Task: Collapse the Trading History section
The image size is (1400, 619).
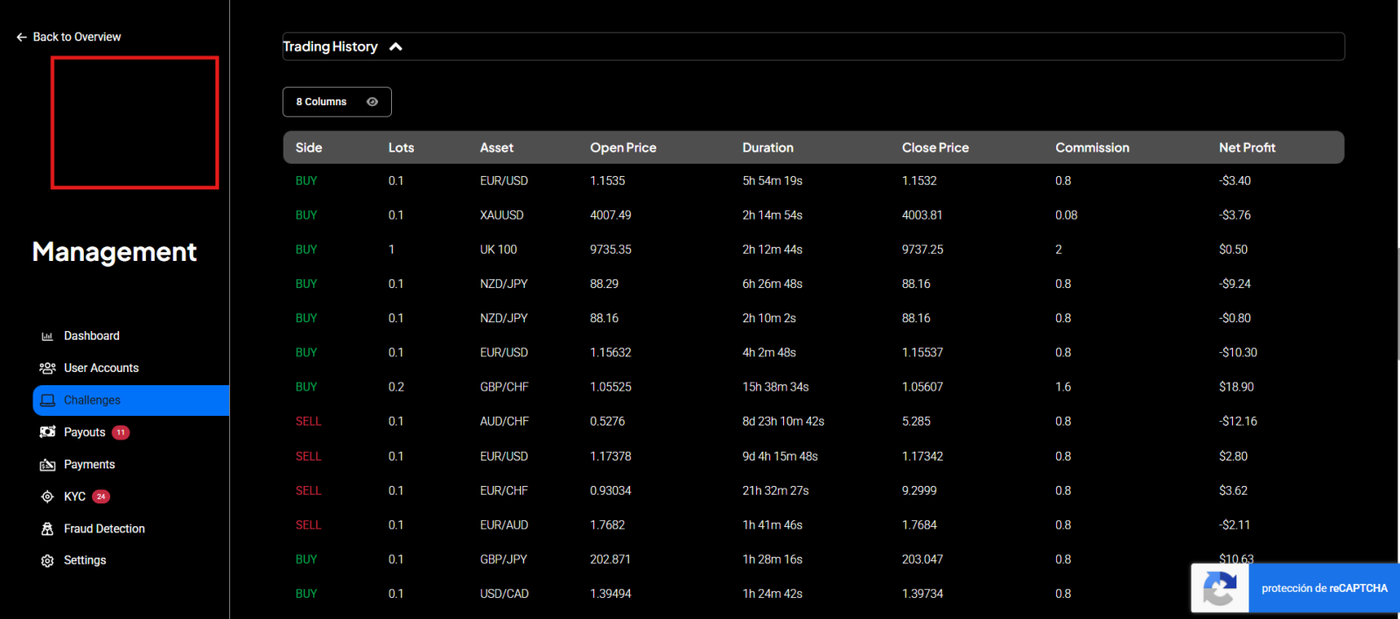Action: click(396, 47)
